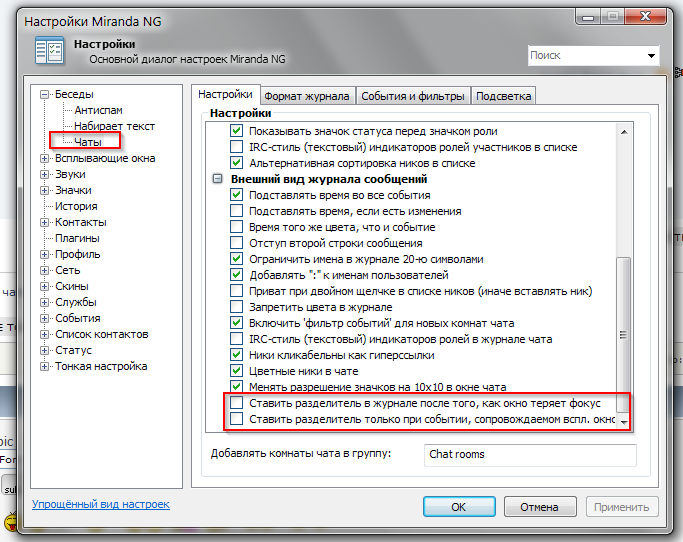Expand the Скины tree node

point(44,287)
